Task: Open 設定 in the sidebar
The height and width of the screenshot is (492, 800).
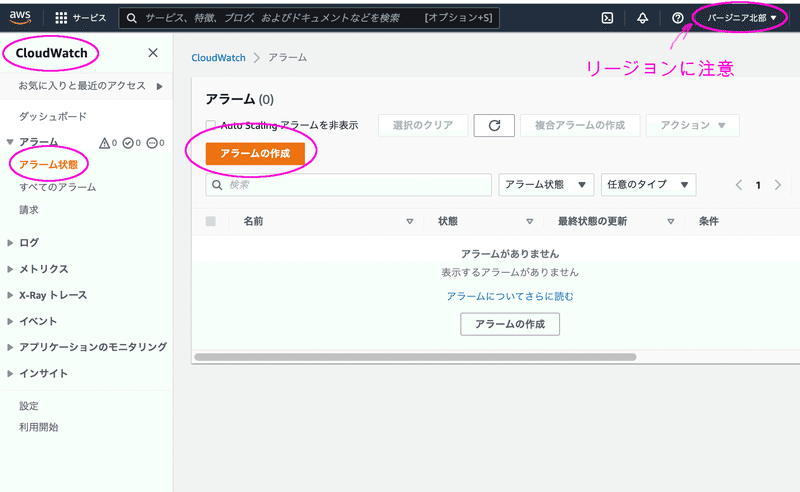Action: click(29, 406)
